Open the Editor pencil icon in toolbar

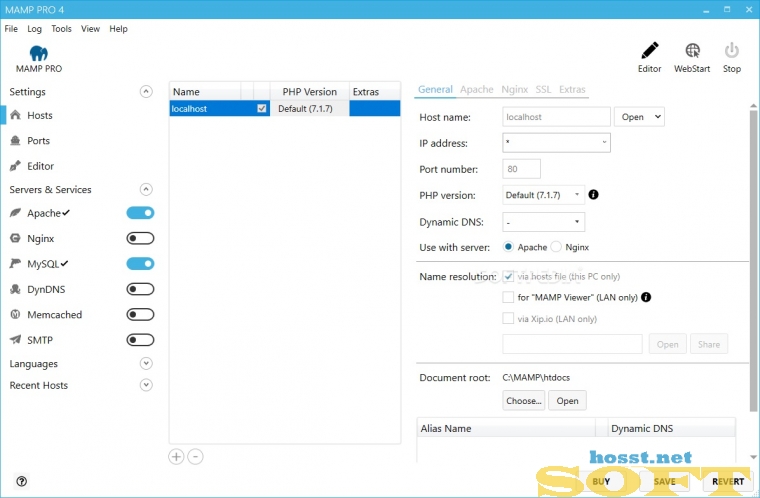649,50
